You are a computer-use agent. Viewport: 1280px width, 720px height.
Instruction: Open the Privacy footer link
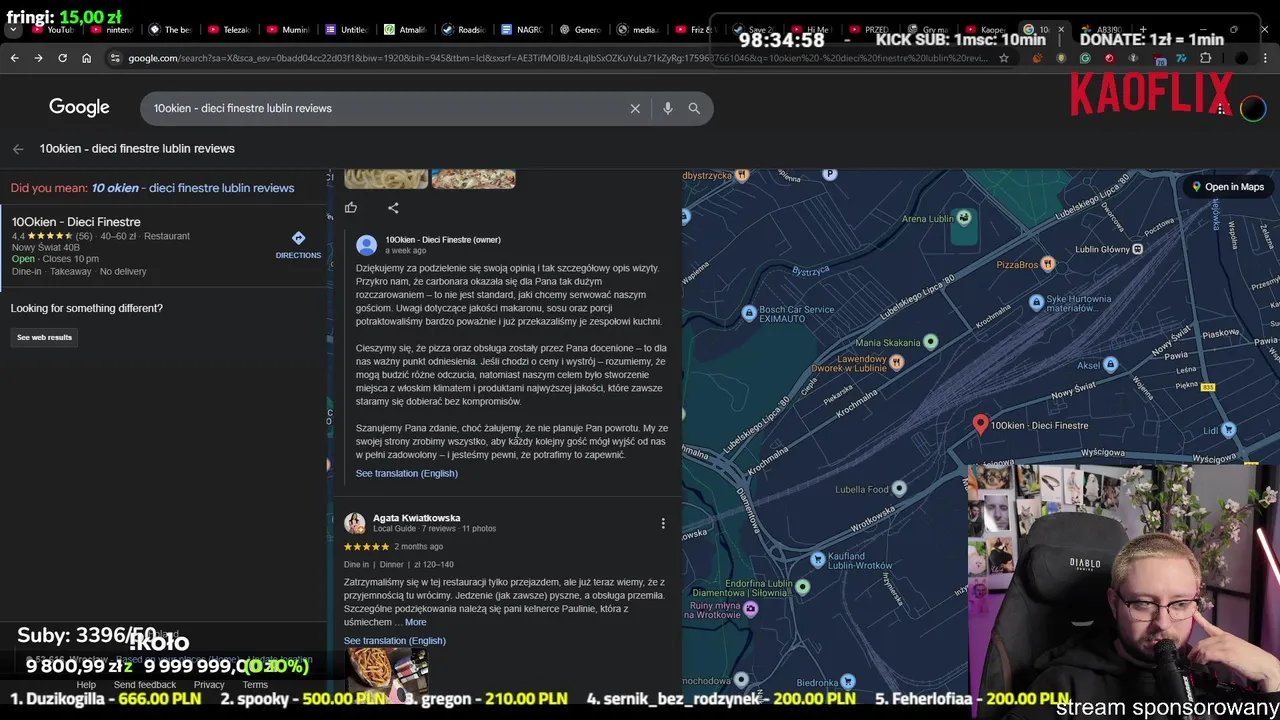tap(209, 685)
